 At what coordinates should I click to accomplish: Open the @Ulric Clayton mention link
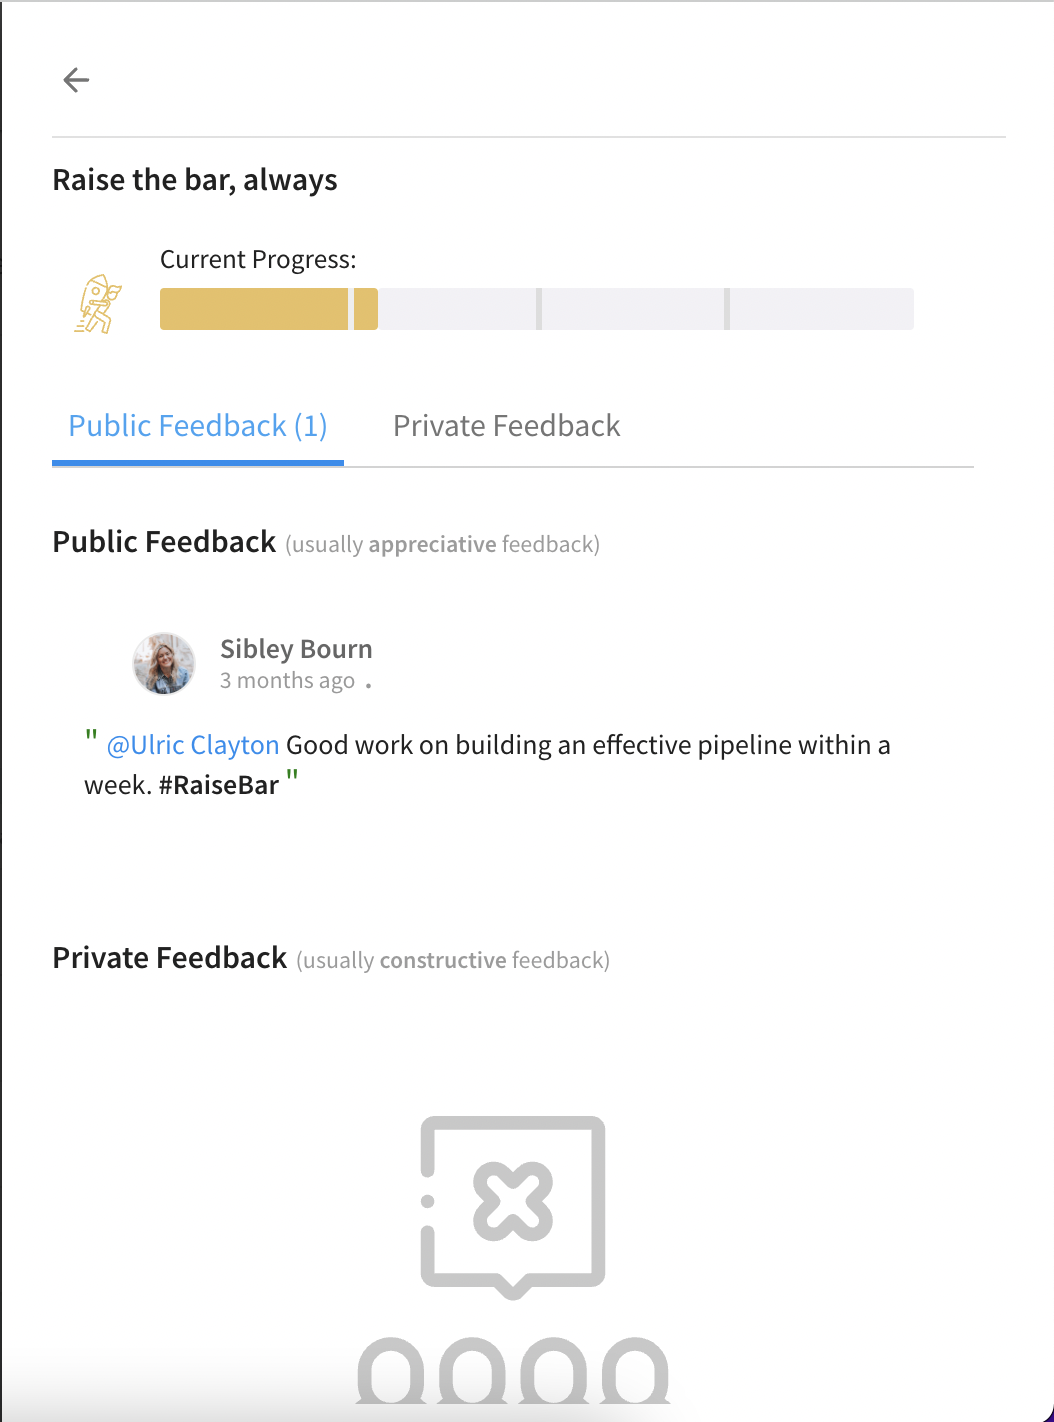pos(193,745)
